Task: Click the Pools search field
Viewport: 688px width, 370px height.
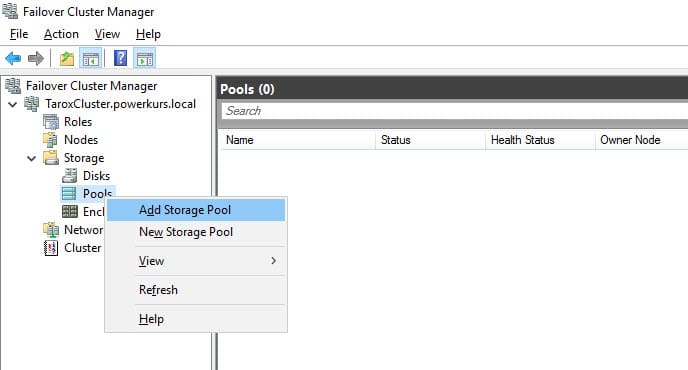Action: [455, 111]
